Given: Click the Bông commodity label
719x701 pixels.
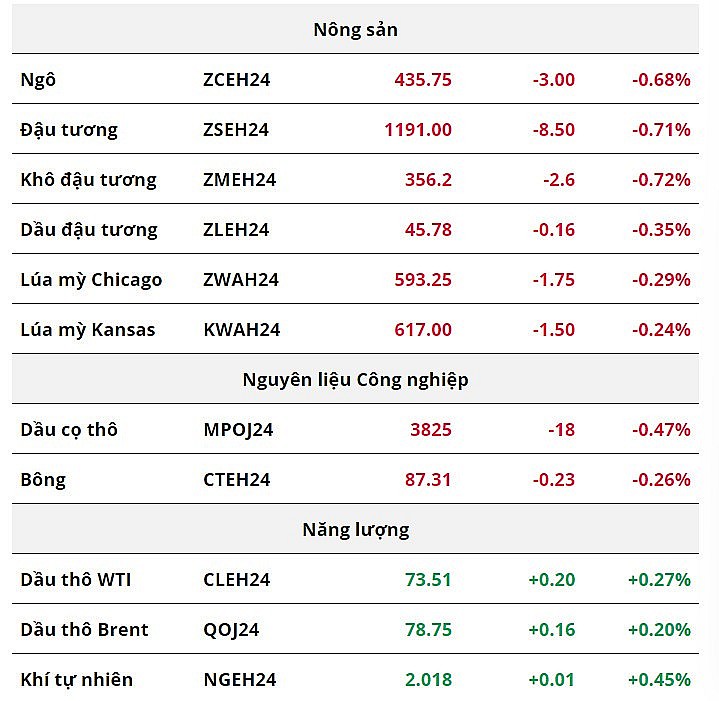Looking at the screenshot, I should (x=43, y=480).
